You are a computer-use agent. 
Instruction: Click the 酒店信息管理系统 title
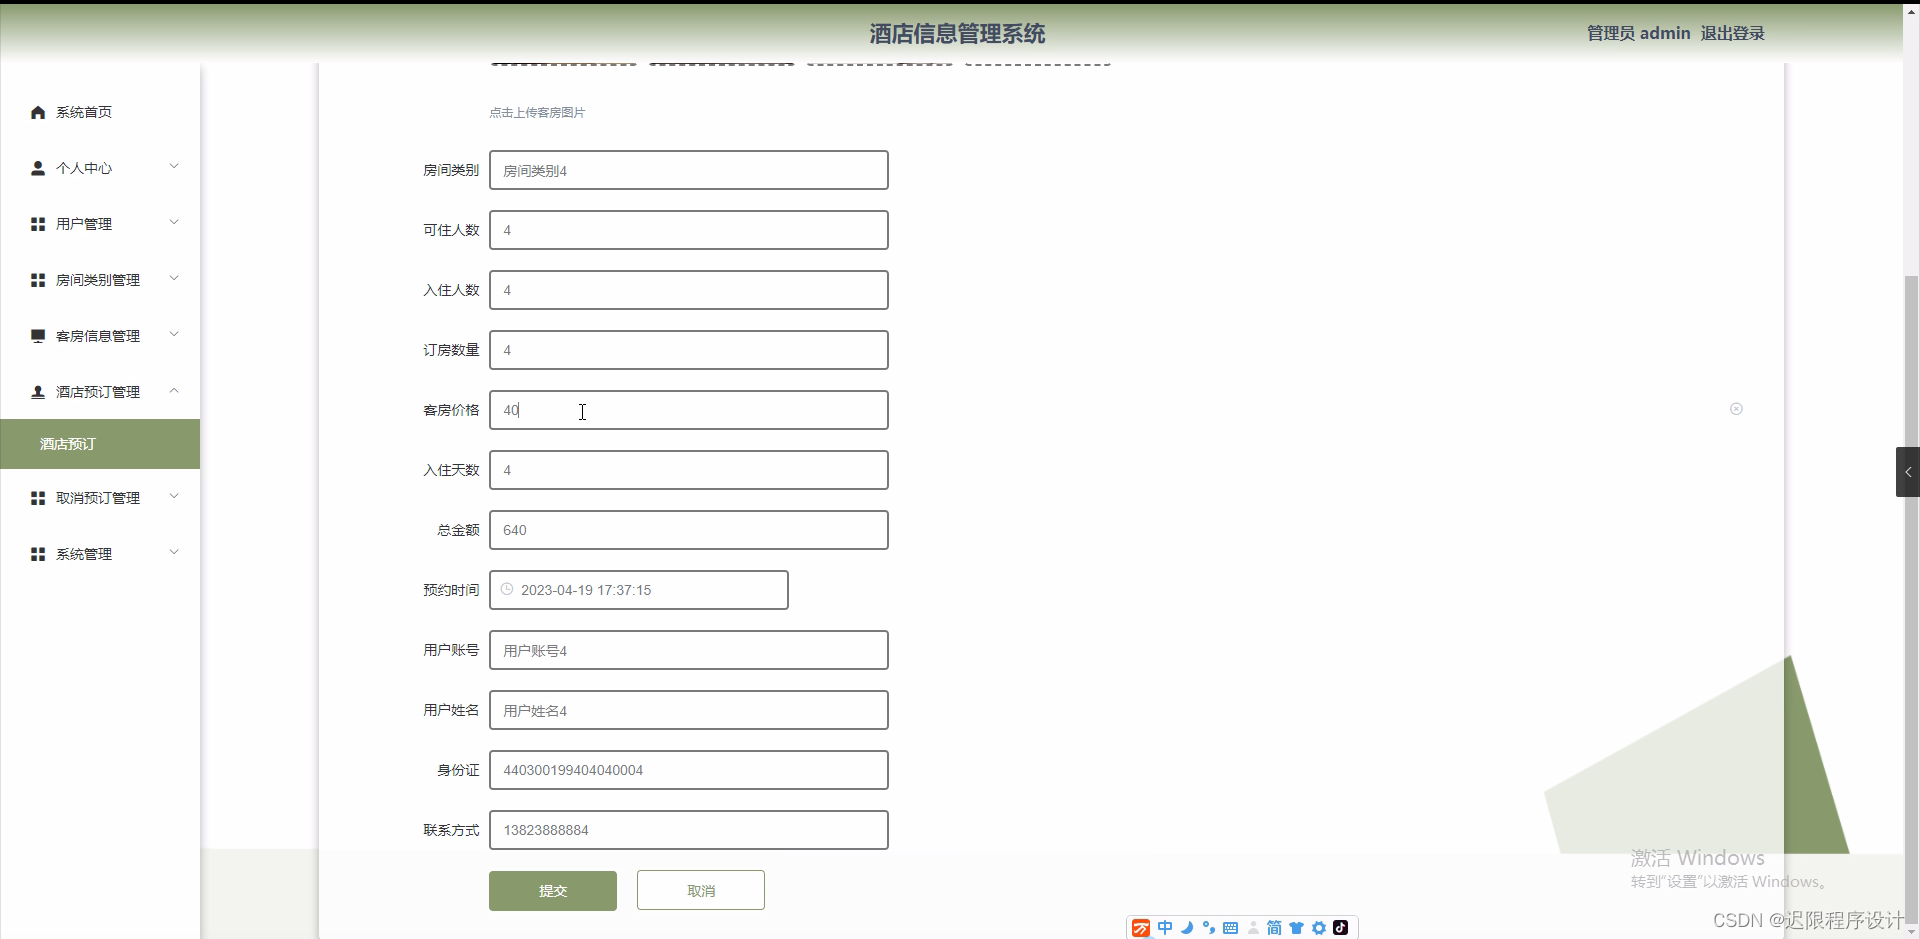click(x=958, y=34)
